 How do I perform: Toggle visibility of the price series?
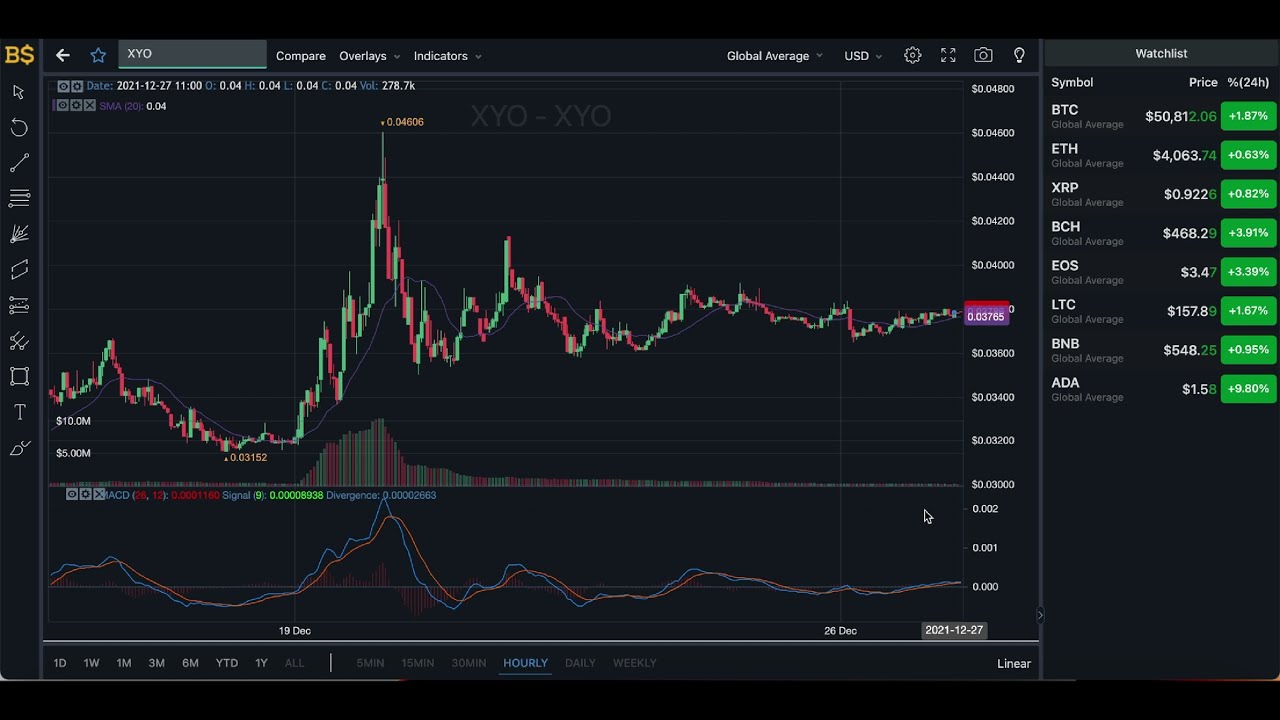point(64,86)
